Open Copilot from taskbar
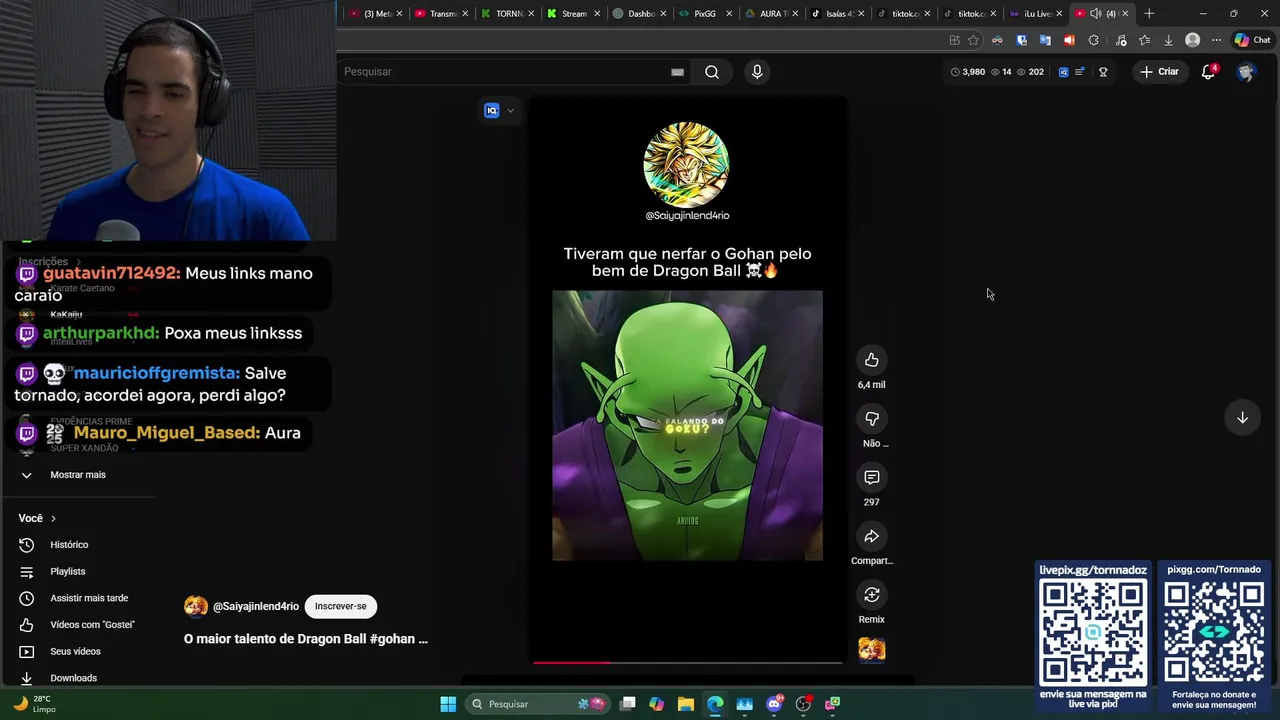The image size is (1280, 720). point(656,704)
